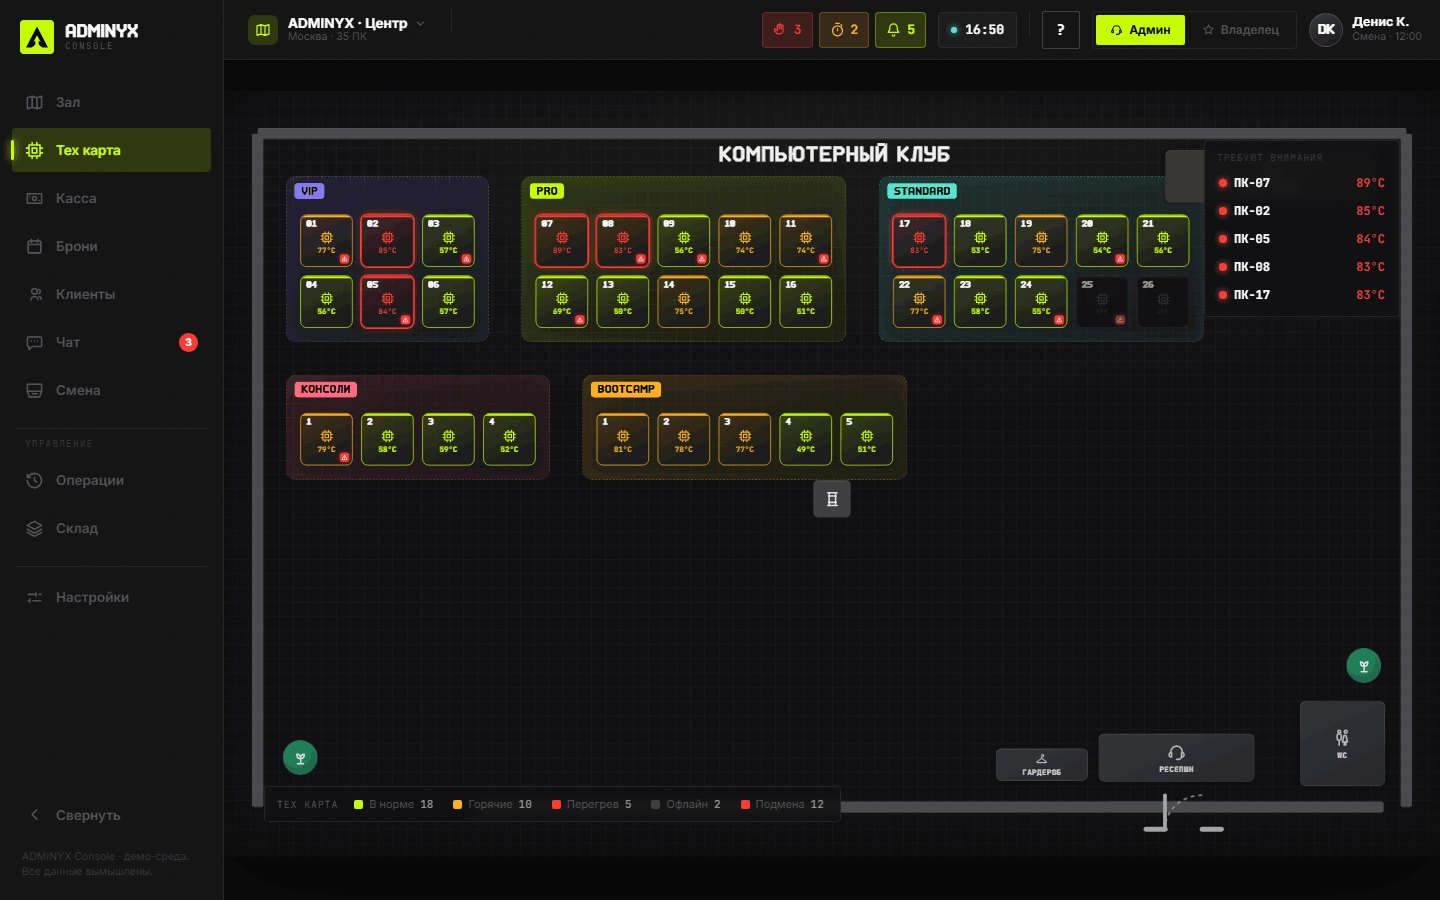Viewport: 1440px width, 900px height.
Task: Toggle the Горячие legend filter
Action: pyautogui.click(x=492, y=804)
